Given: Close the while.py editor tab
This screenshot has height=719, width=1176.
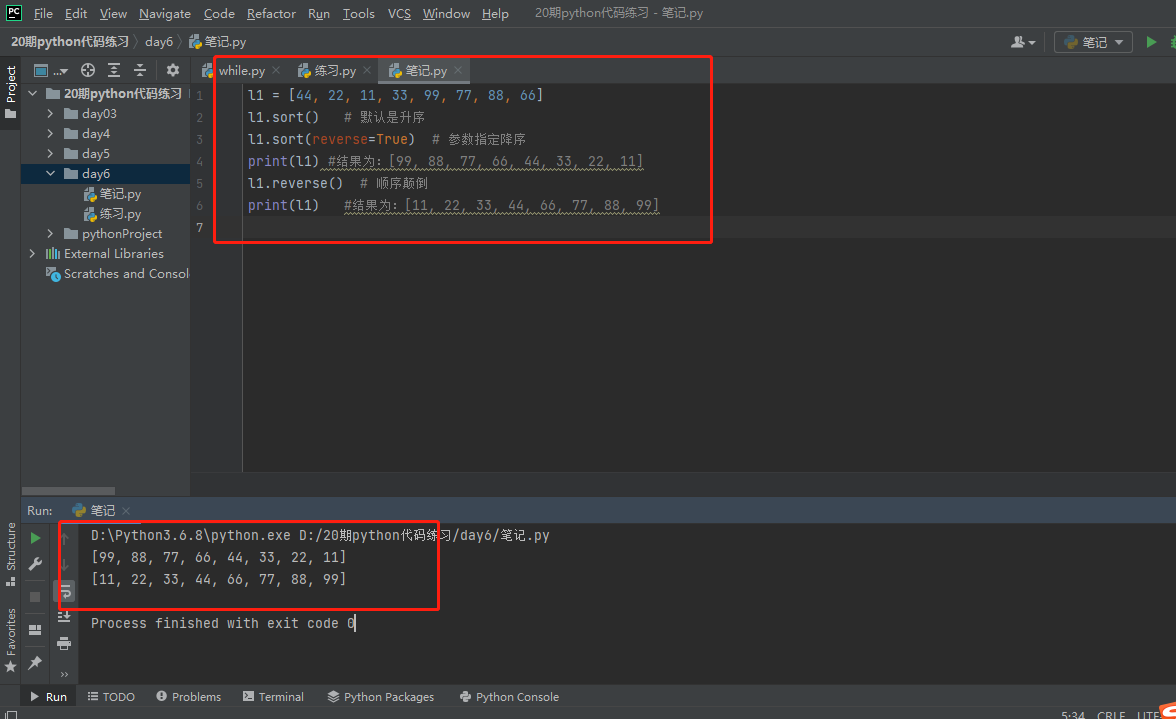Looking at the screenshot, I should click(276, 70).
